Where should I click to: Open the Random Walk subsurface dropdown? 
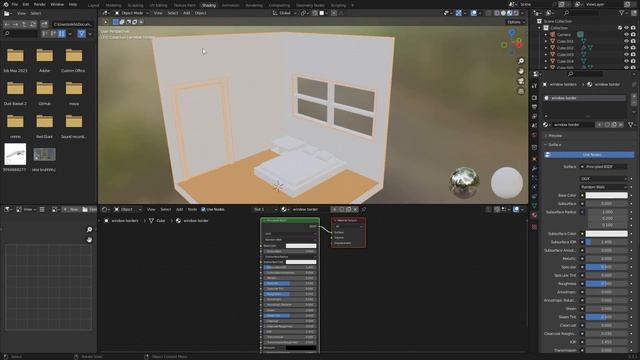coord(603,187)
